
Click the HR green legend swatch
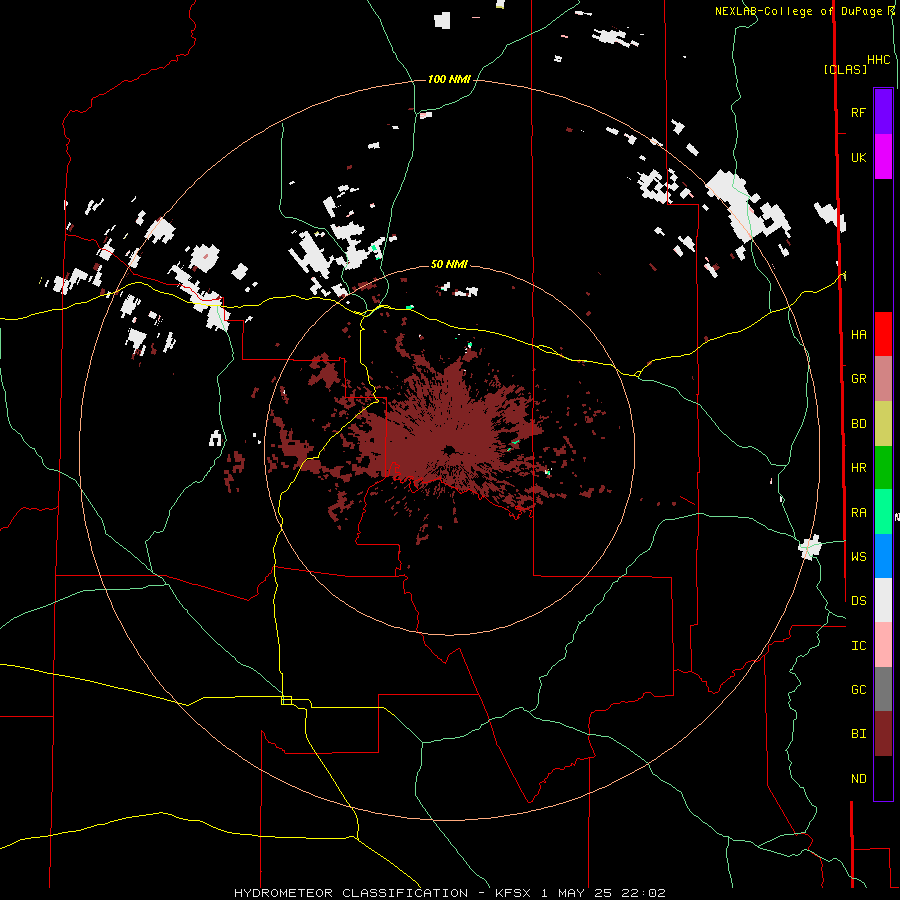pyautogui.click(x=883, y=467)
